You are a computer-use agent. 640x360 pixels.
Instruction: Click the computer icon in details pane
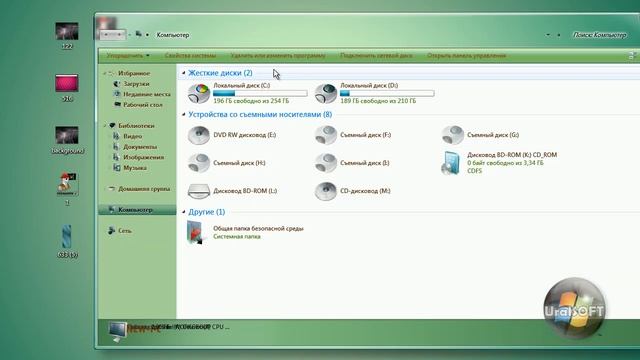[x=118, y=332]
